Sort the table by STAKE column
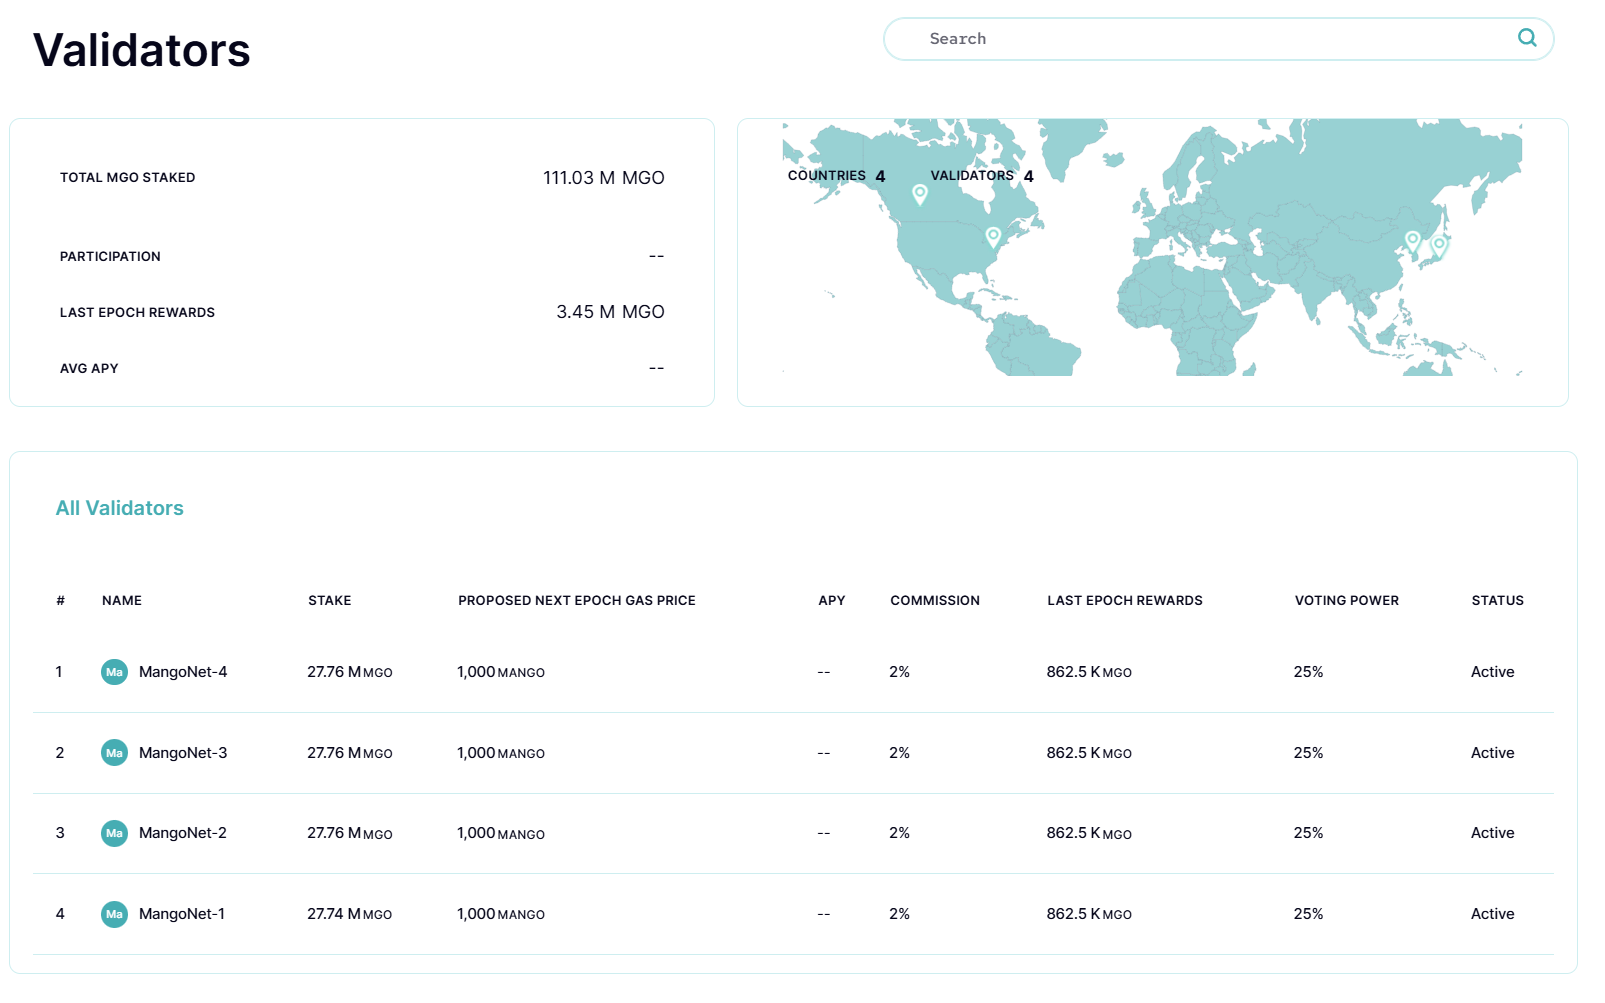The image size is (1605, 1003). coord(329,600)
